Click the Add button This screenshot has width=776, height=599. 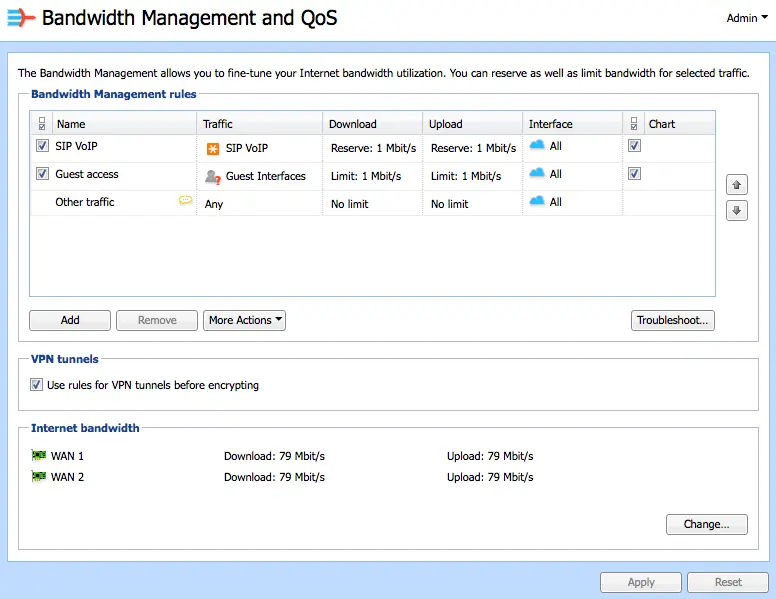[x=70, y=320]
